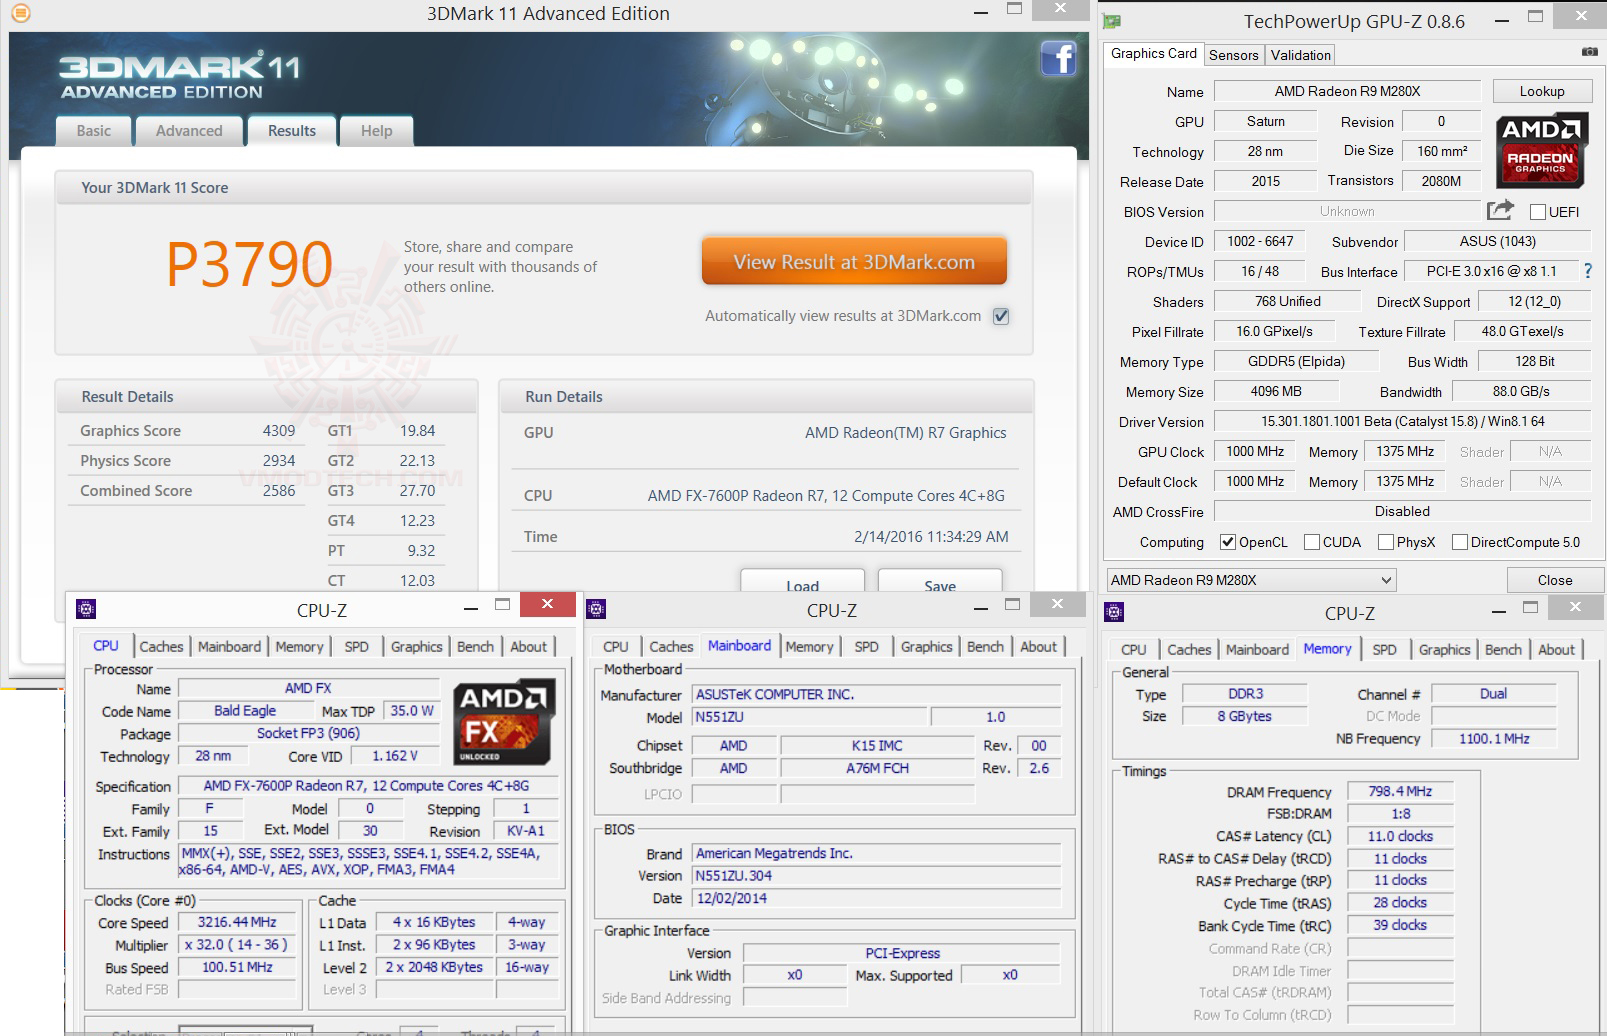Click the Specification field in CPU-Z
This screenshot has height=1036, width=1607.
coord(367,786)
